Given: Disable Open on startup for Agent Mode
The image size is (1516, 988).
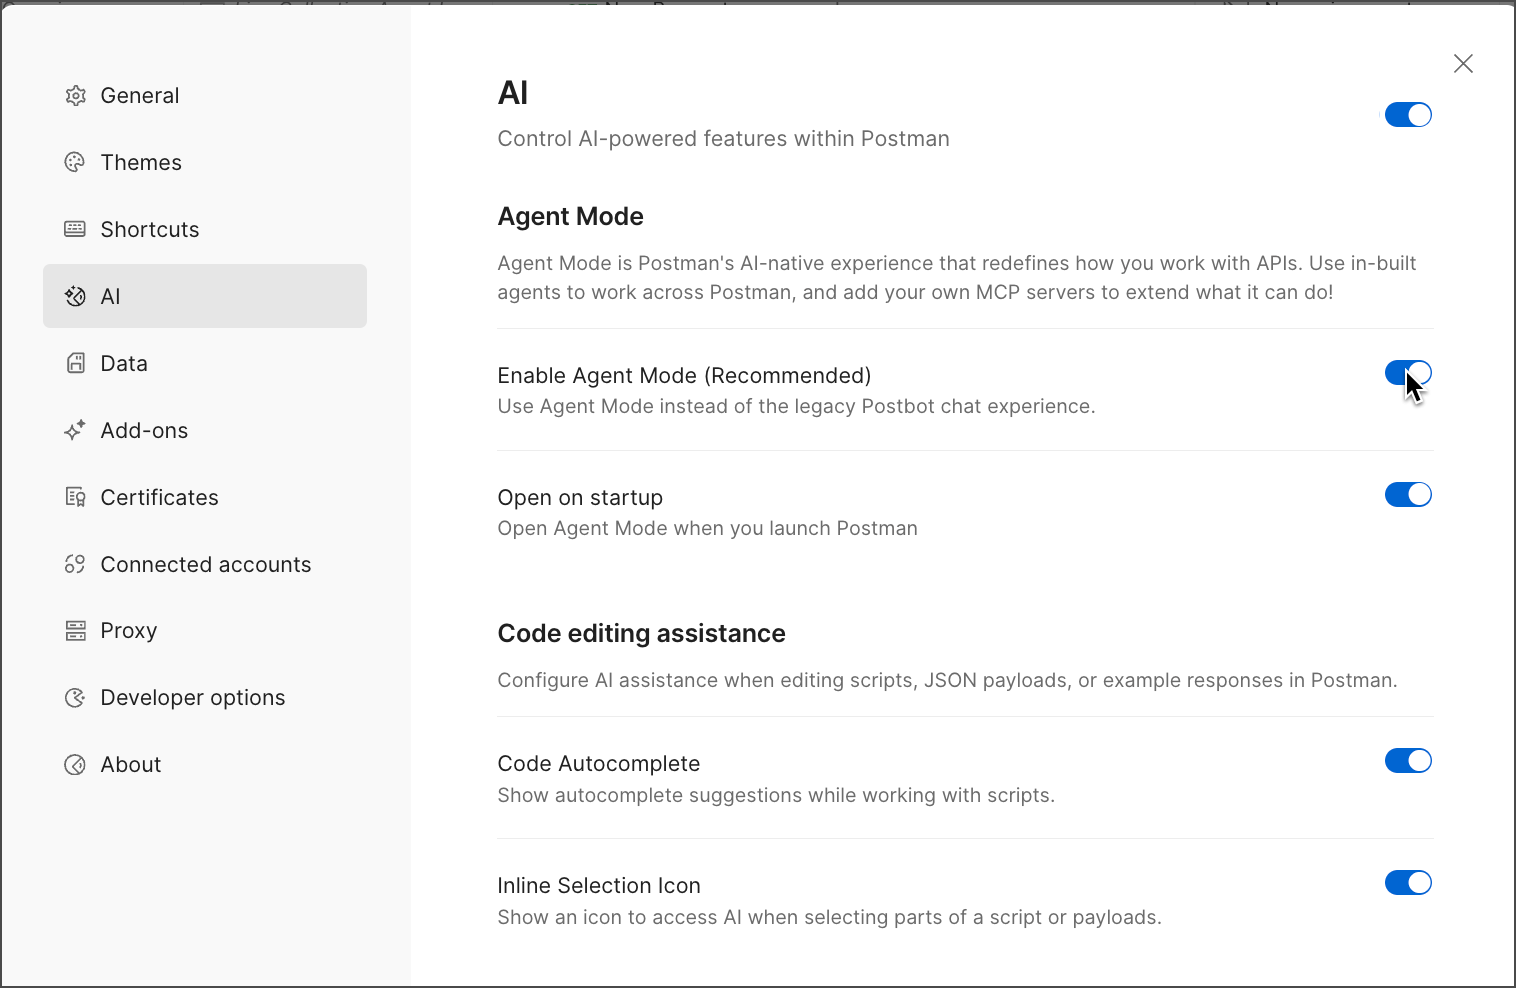Looking at the screenshot, I should [x=1408, y=494].
